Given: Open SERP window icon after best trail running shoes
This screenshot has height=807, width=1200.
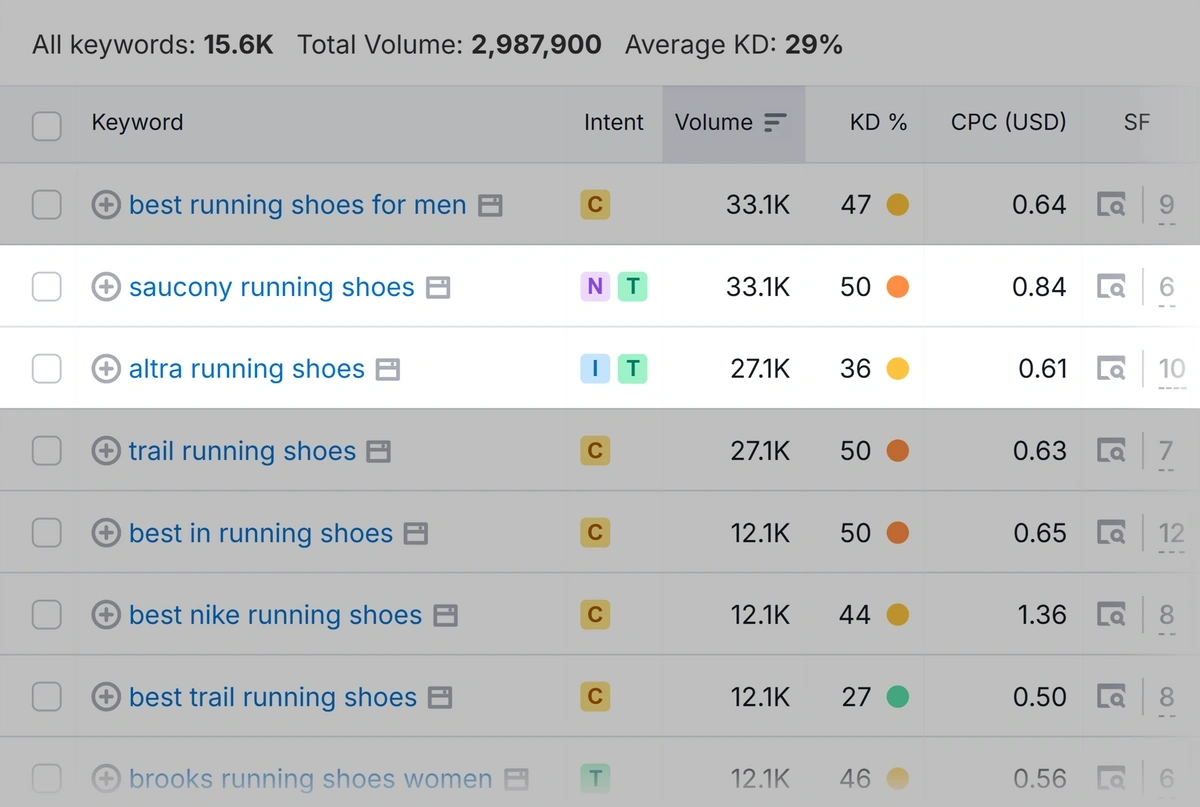Looking at the screenshot, I should [x=440, y=698].
